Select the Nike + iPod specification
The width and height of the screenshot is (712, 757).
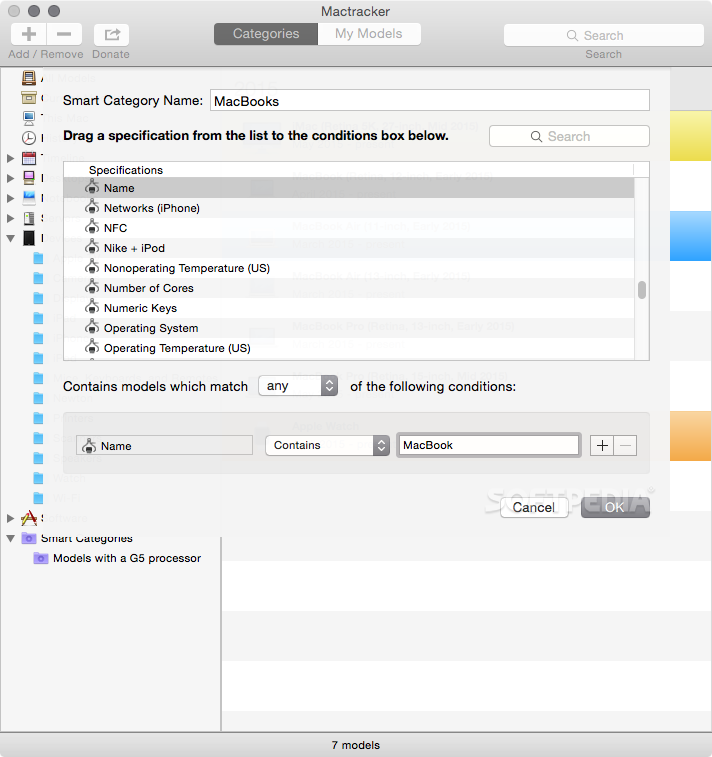click(349, 248)
